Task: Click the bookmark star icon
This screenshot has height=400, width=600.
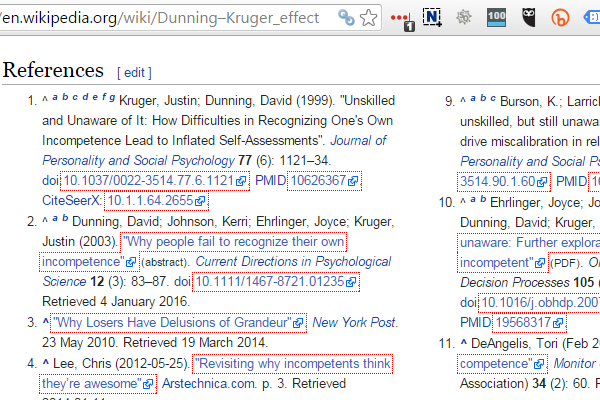Action: [x=369, y=18]
